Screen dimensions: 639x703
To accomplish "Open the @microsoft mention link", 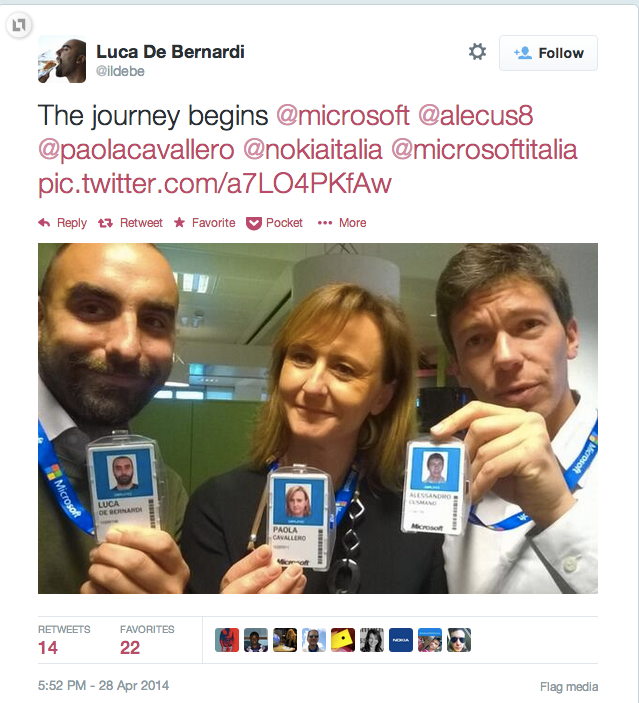I will 343,116.
